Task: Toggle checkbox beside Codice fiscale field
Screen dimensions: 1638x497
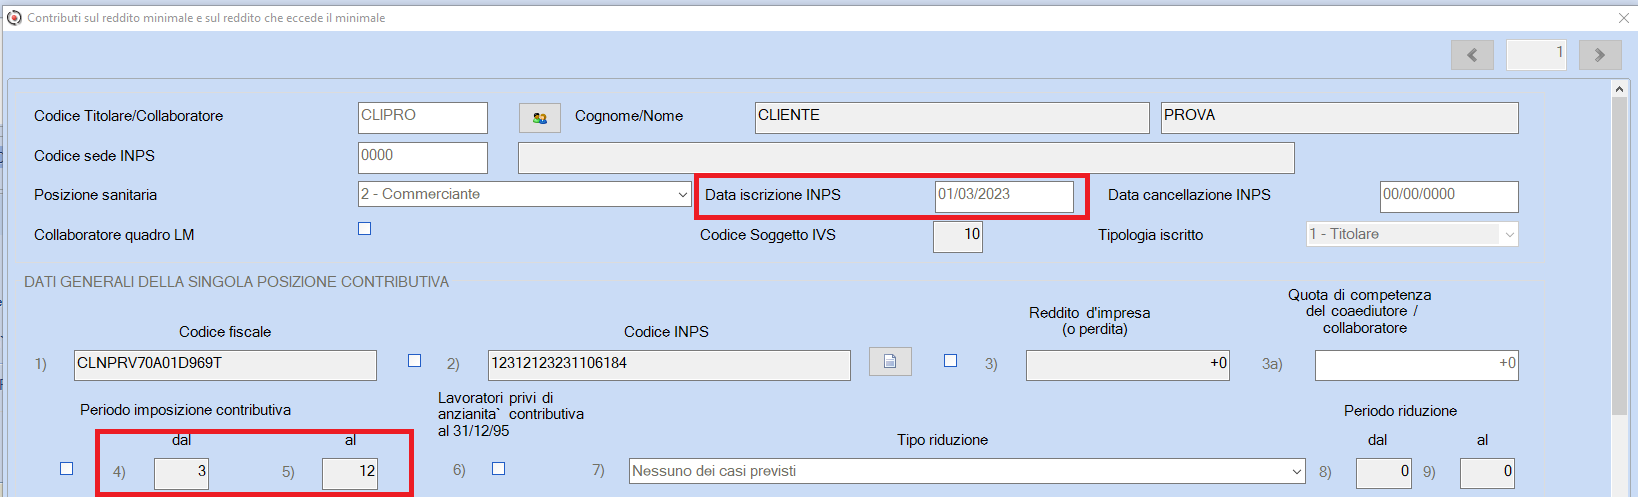Action: 415,361
